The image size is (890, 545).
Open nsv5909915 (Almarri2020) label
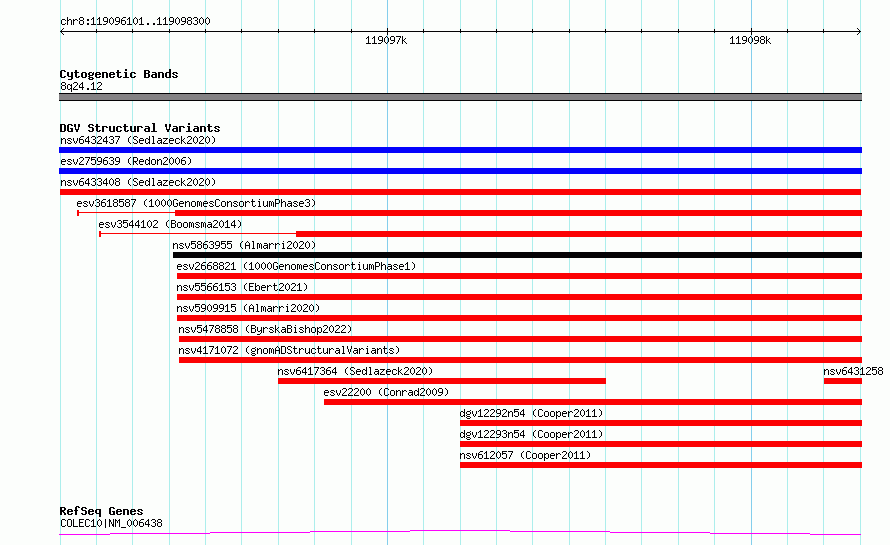point(248,308)
